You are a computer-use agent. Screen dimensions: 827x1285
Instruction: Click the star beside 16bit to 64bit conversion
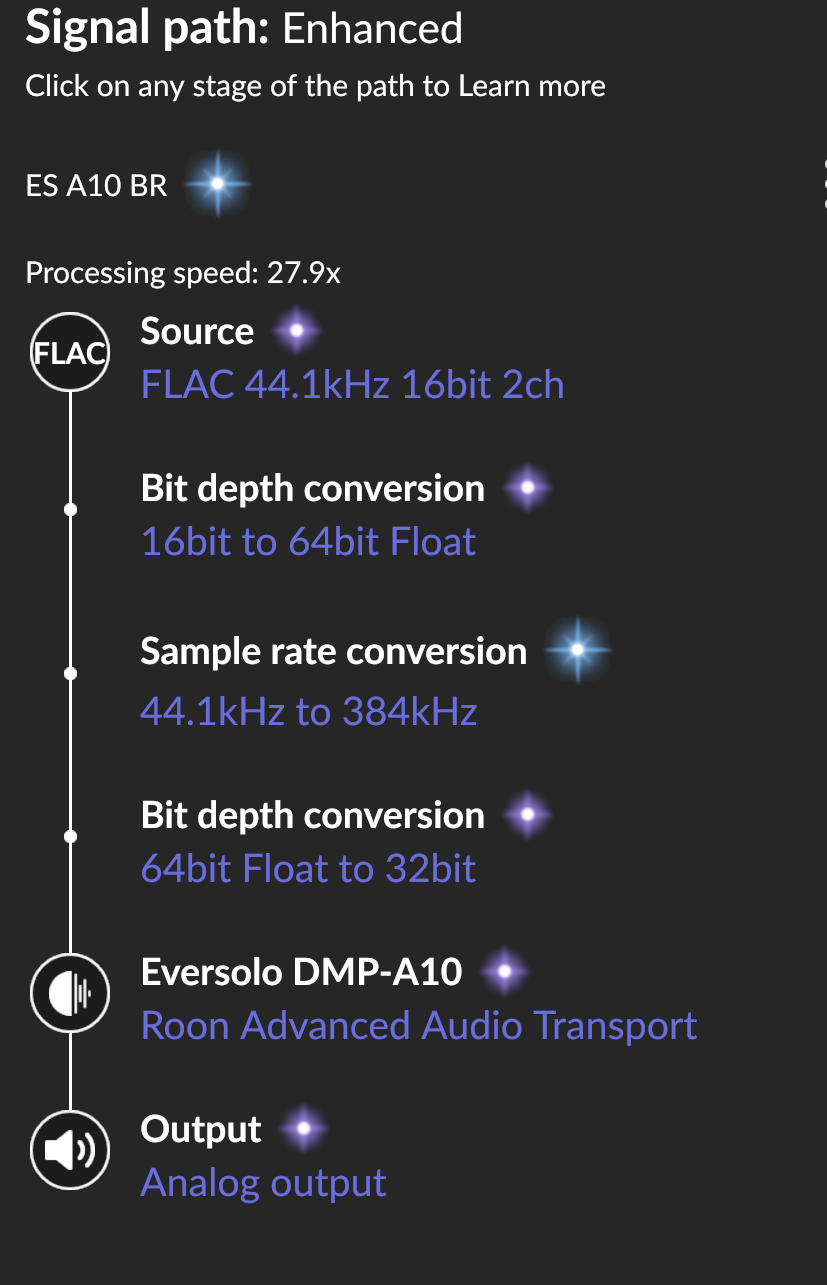(x=528, y=489)
